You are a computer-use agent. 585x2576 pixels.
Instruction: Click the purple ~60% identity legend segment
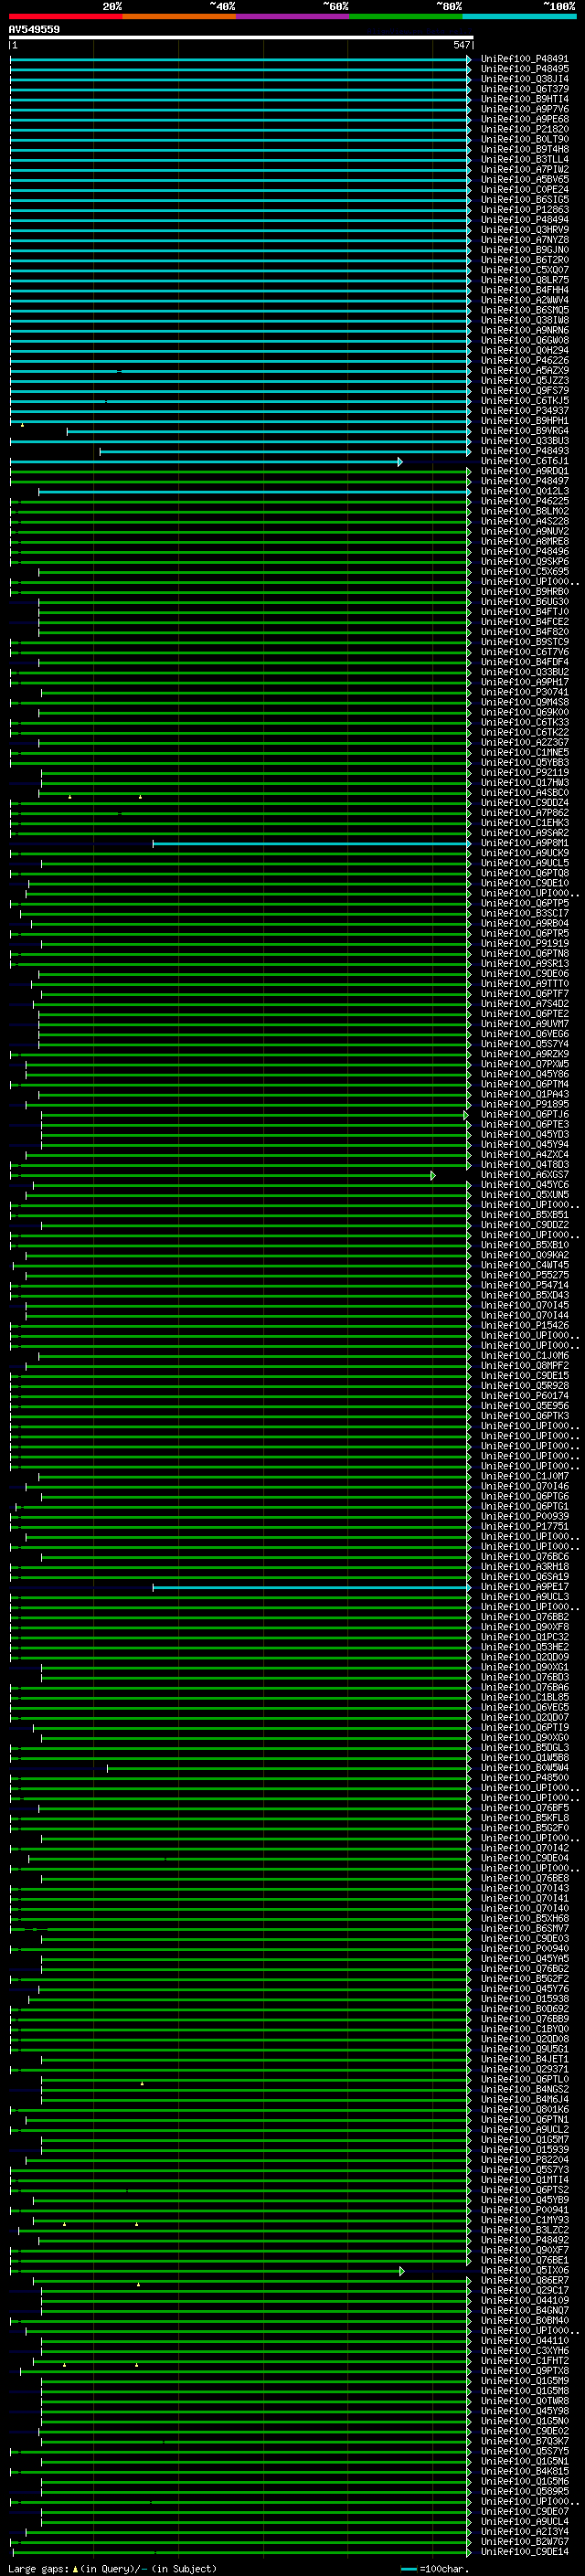292,16
